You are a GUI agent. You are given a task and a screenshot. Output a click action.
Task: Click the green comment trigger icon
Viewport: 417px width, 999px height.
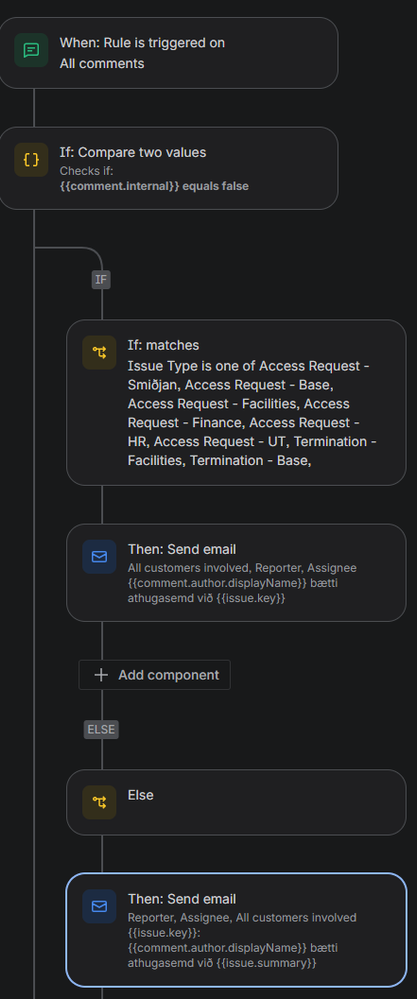click(31, 50)
